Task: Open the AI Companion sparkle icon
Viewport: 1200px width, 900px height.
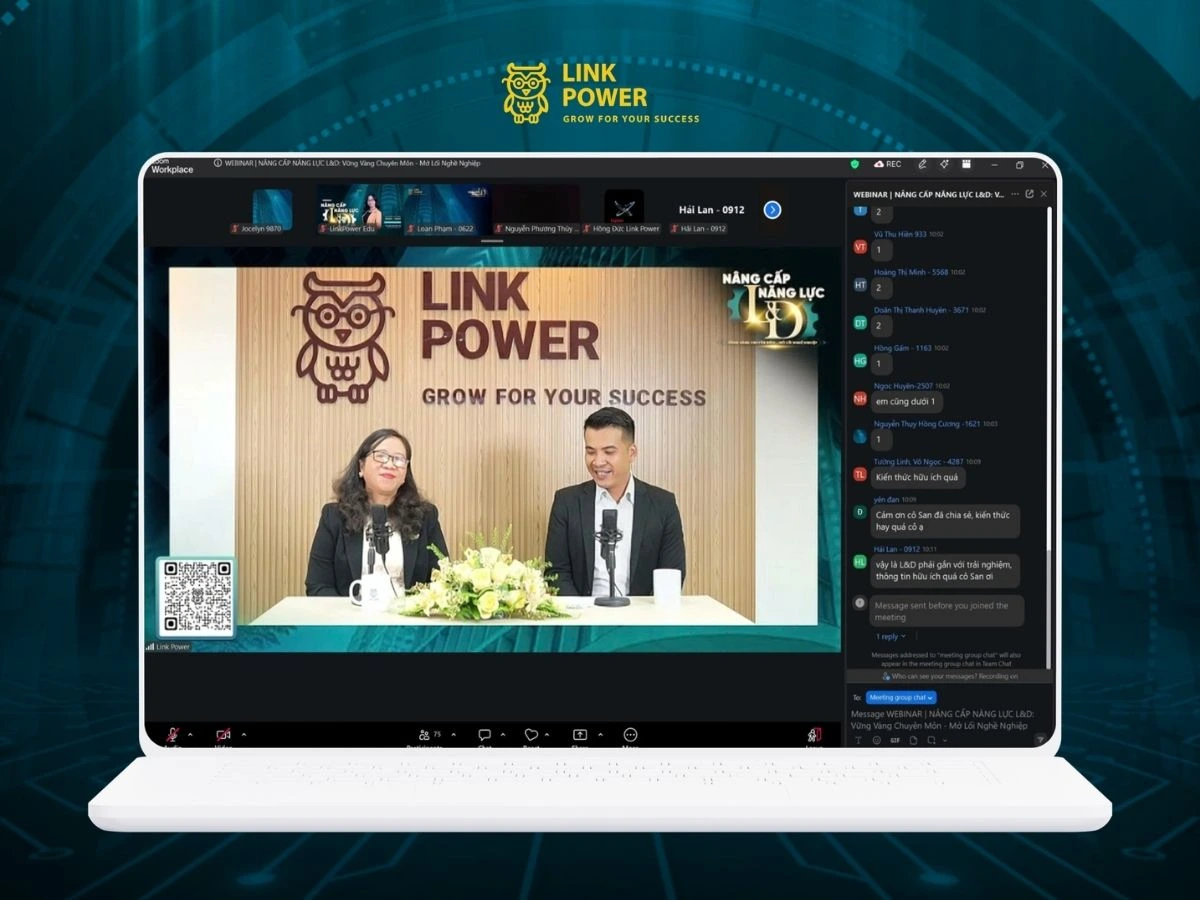Action: point(945,164)
